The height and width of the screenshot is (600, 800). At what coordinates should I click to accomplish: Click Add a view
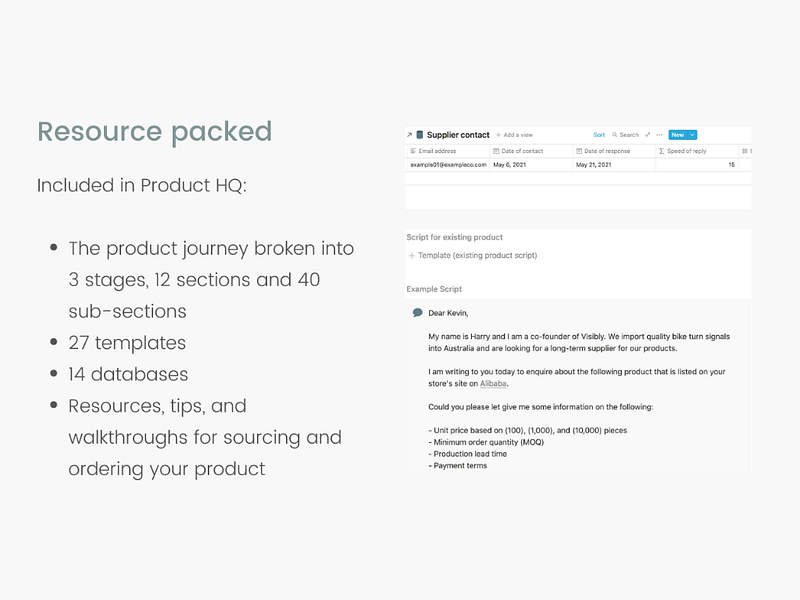(x=516, y=134)
